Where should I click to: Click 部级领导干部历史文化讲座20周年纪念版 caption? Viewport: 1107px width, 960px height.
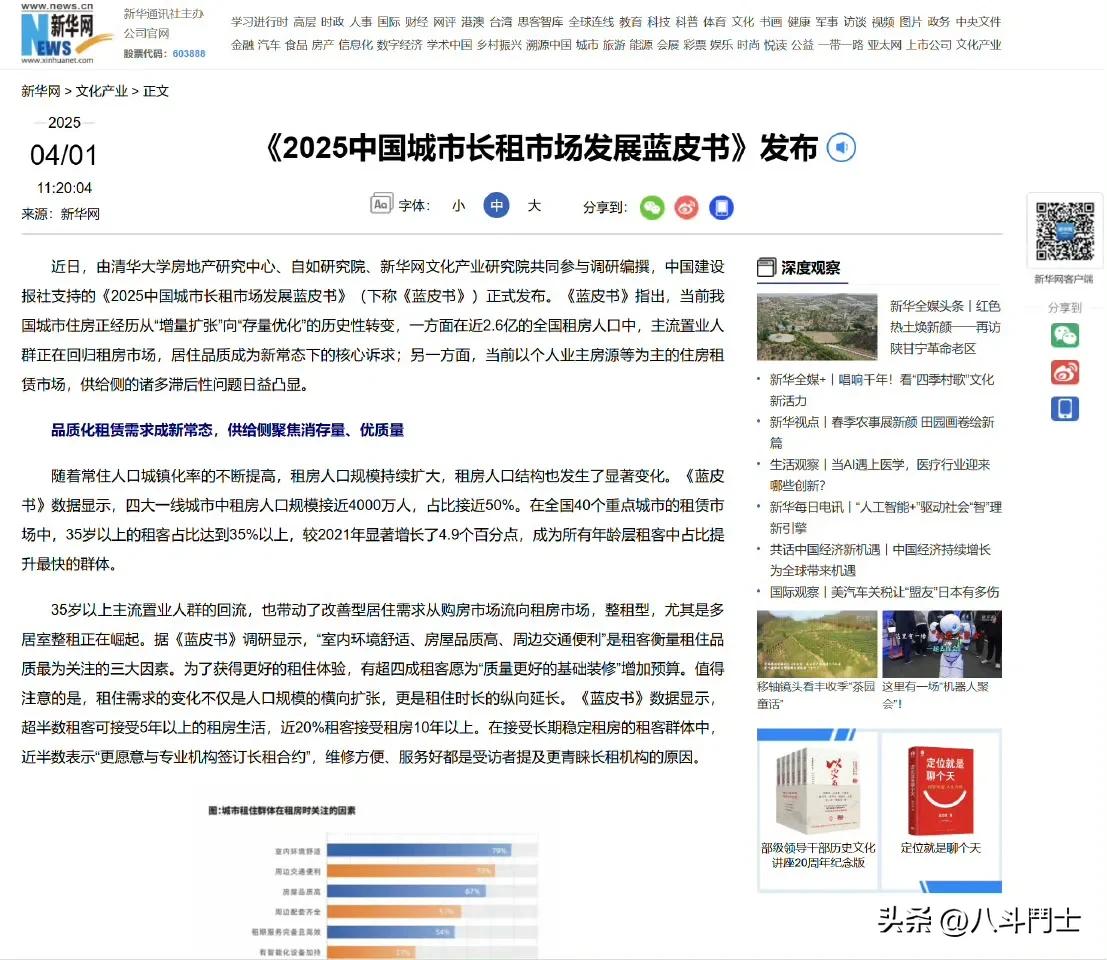[x=818, y=855]
